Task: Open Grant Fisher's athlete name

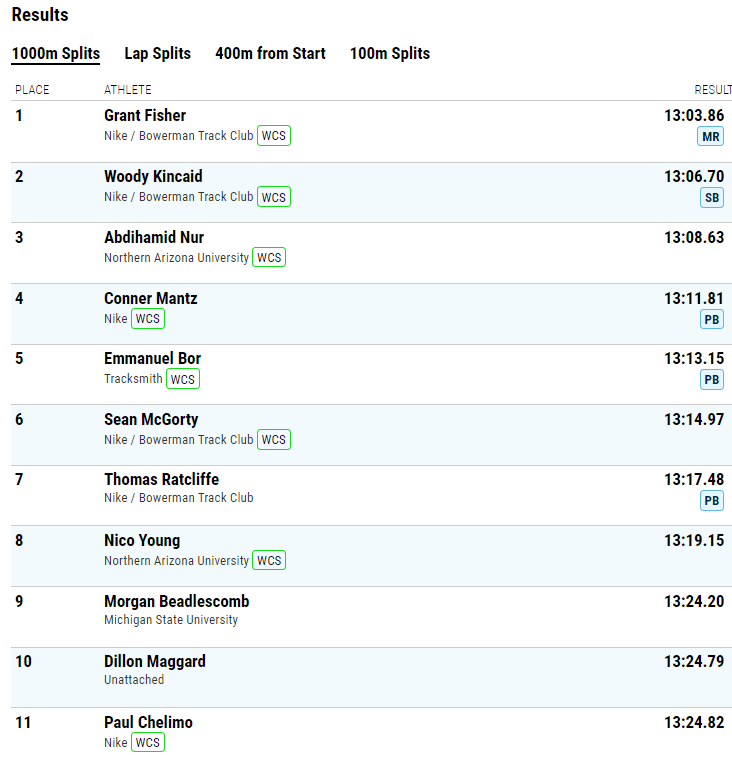Action: pos(145,115)
